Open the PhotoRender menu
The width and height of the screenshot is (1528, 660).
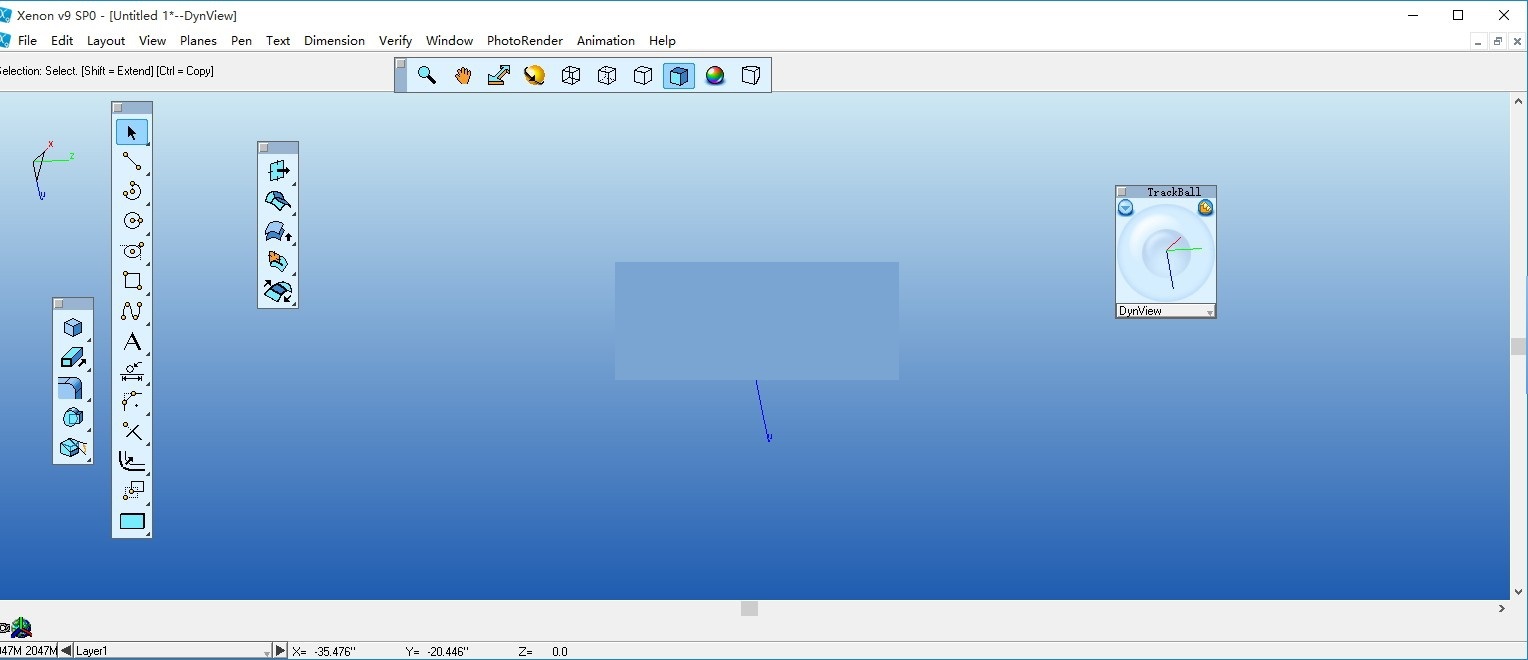click(524, 41)
